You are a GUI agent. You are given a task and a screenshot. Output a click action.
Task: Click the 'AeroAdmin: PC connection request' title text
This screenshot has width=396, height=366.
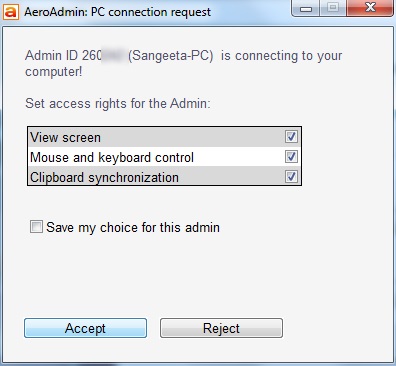(x=117, y=12)
